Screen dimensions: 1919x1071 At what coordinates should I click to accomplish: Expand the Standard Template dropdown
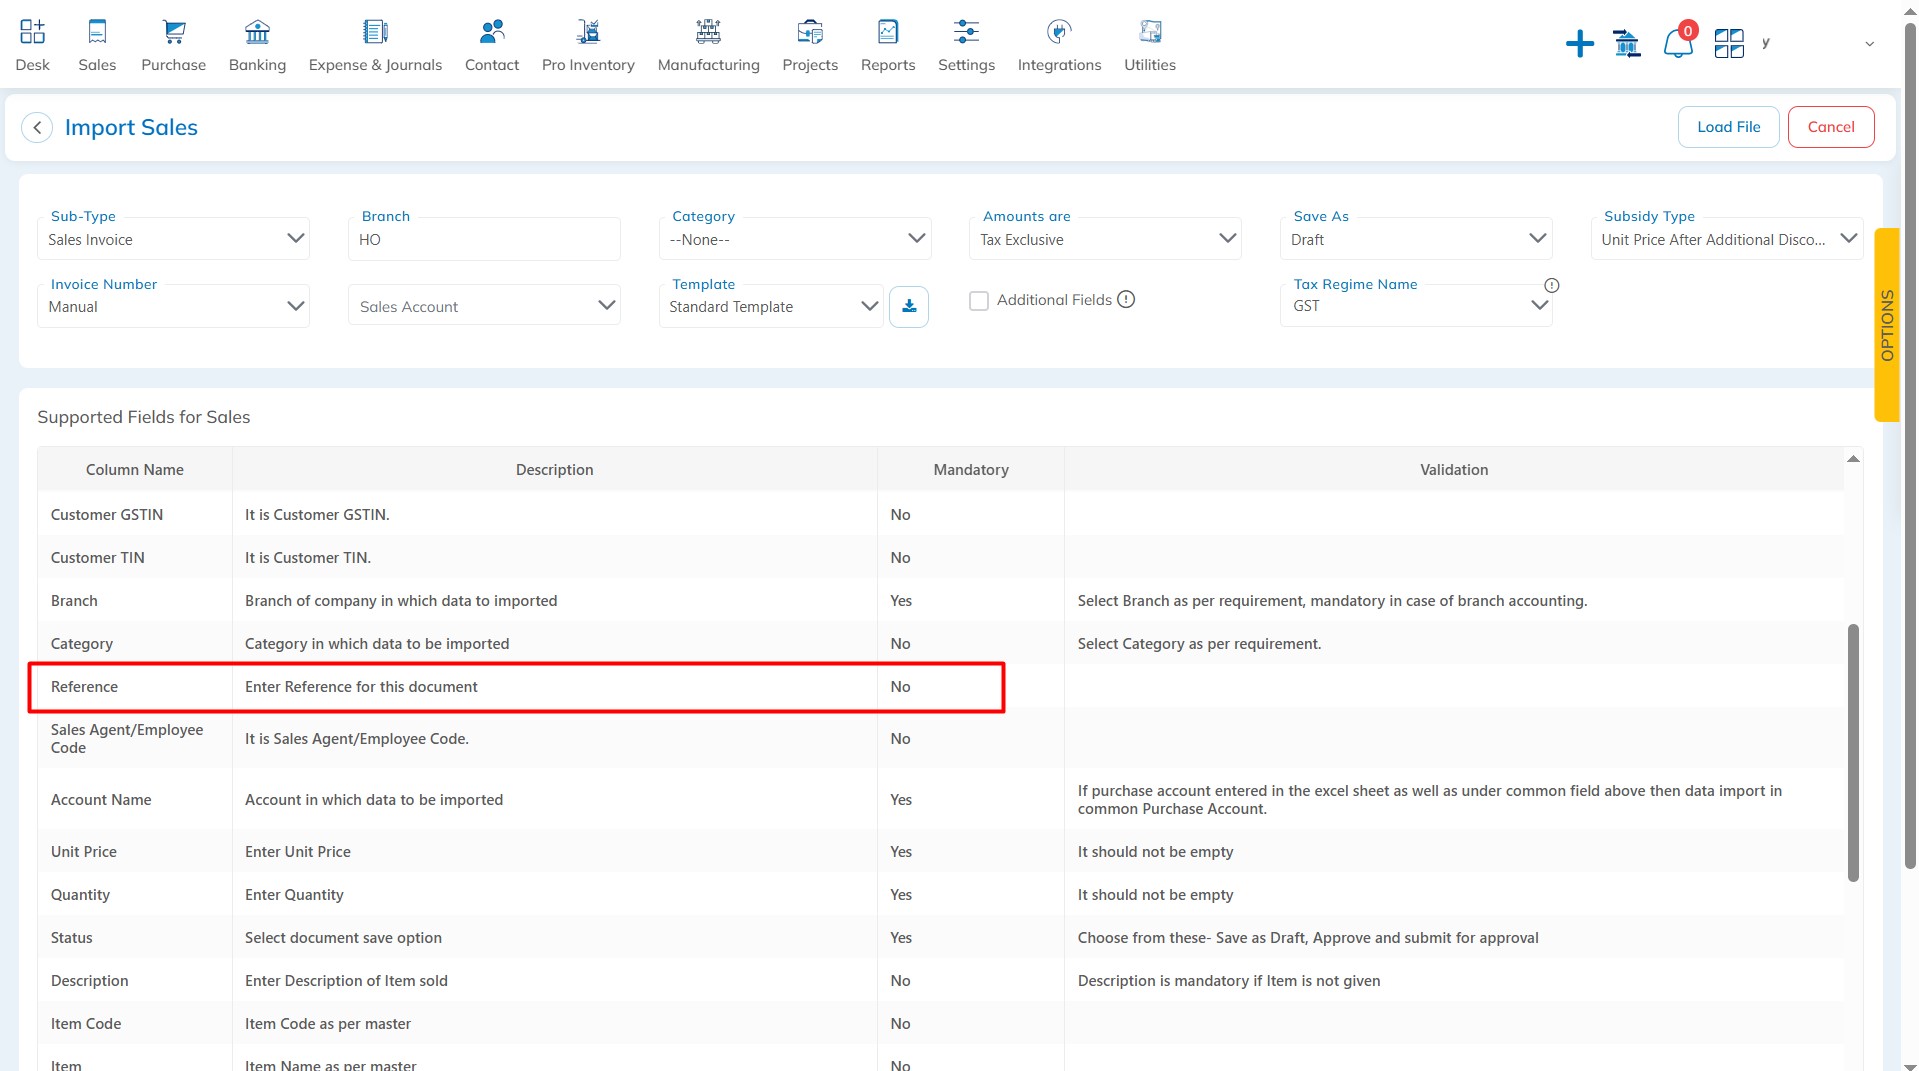[x=771, y=306]
